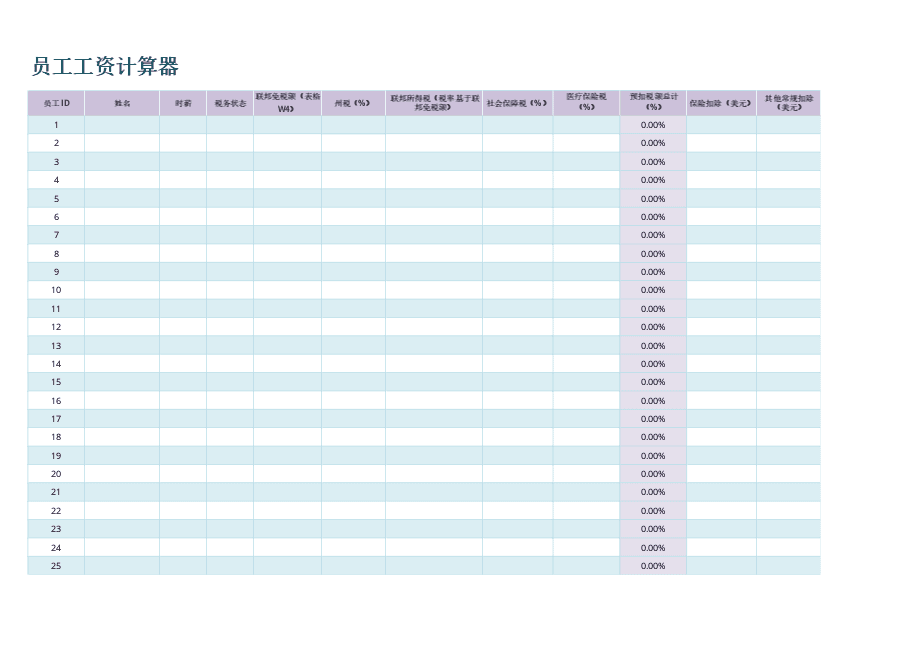916x648 pixels.
Task: Click the 姓名 cell for employee 2
Action: click(x=122, y=143)
